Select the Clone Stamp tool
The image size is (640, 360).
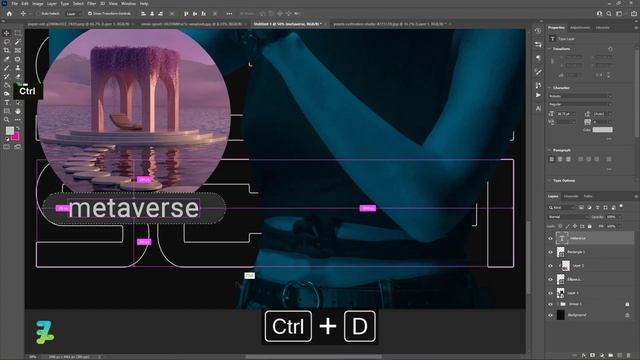pos(18,68)
